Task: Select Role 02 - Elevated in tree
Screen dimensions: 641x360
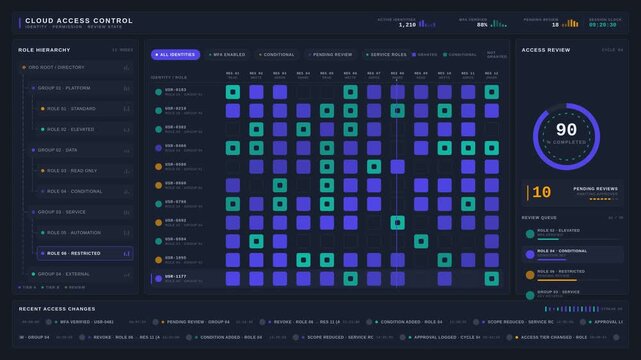Action: 85,130
